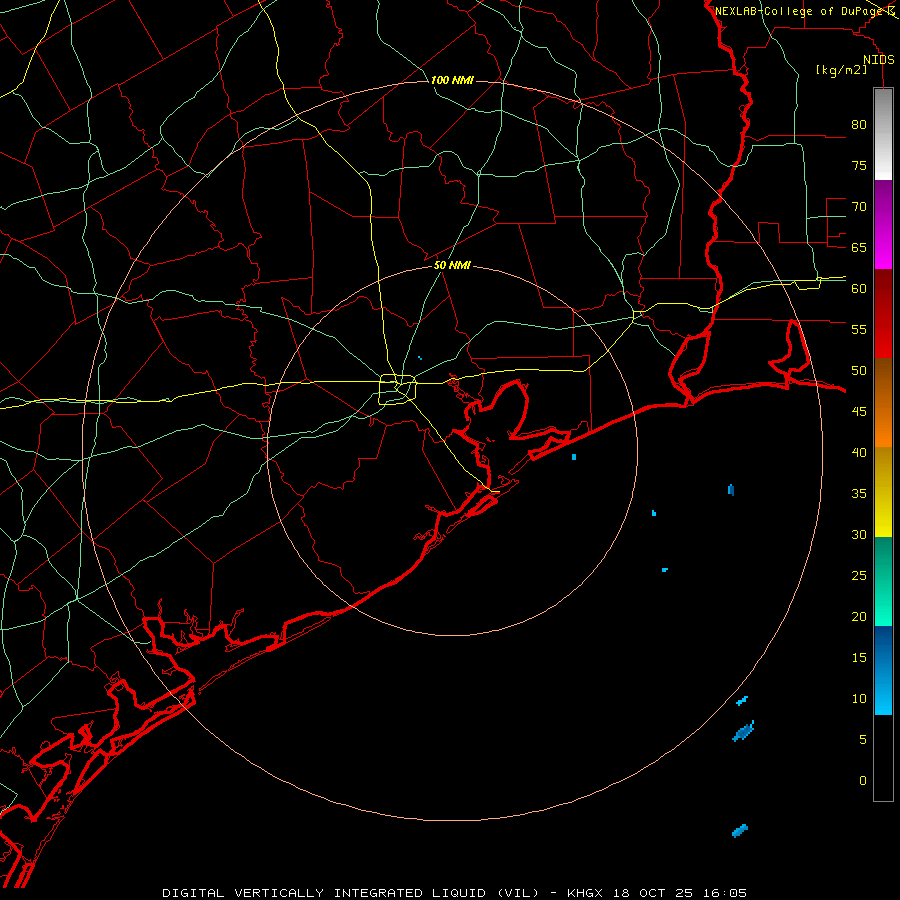Click the yellow Houston highway loop on map

[398, 389]
